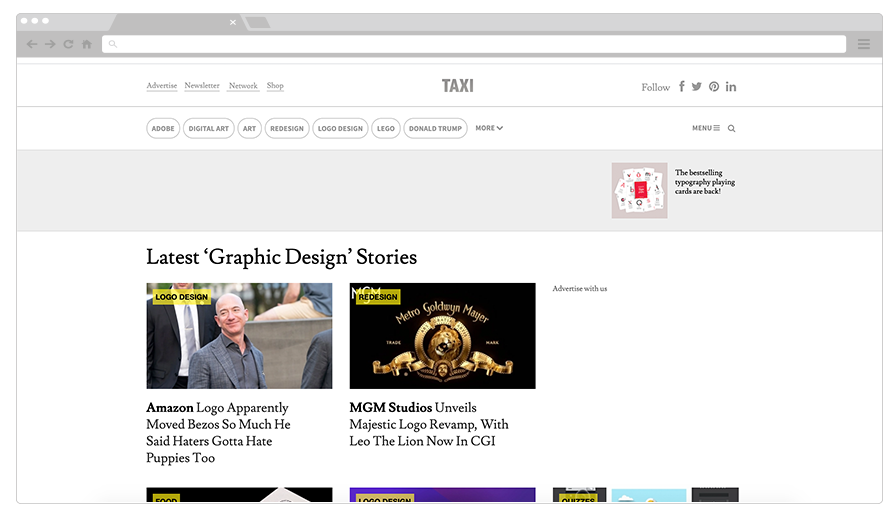Open TAXI's Twitter icon
Screen dimensions: 896x519
pos(697,86)
